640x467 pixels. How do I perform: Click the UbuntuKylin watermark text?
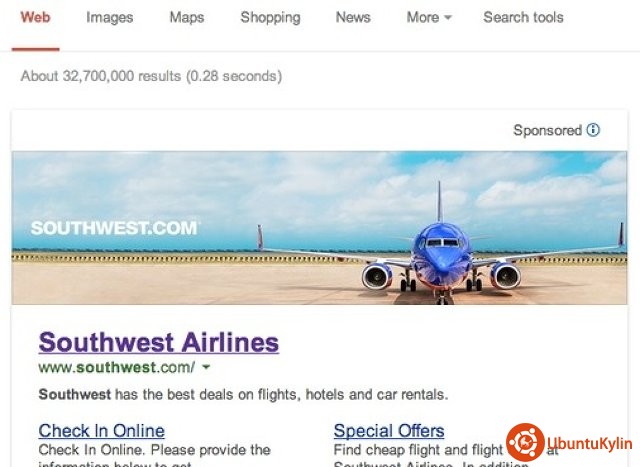pyautogui.click(x=589, y=443)
